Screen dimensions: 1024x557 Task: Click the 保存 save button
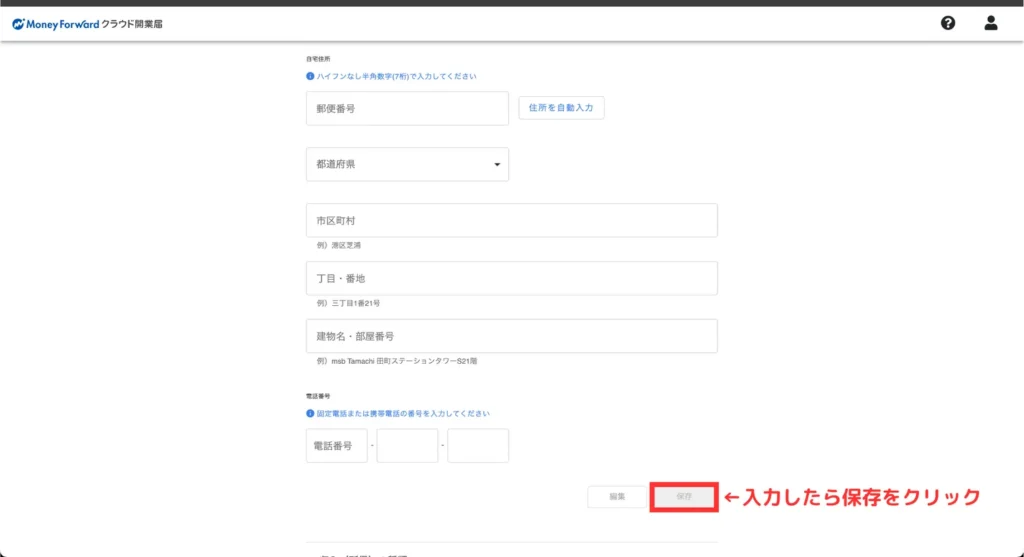click(684, 497)
